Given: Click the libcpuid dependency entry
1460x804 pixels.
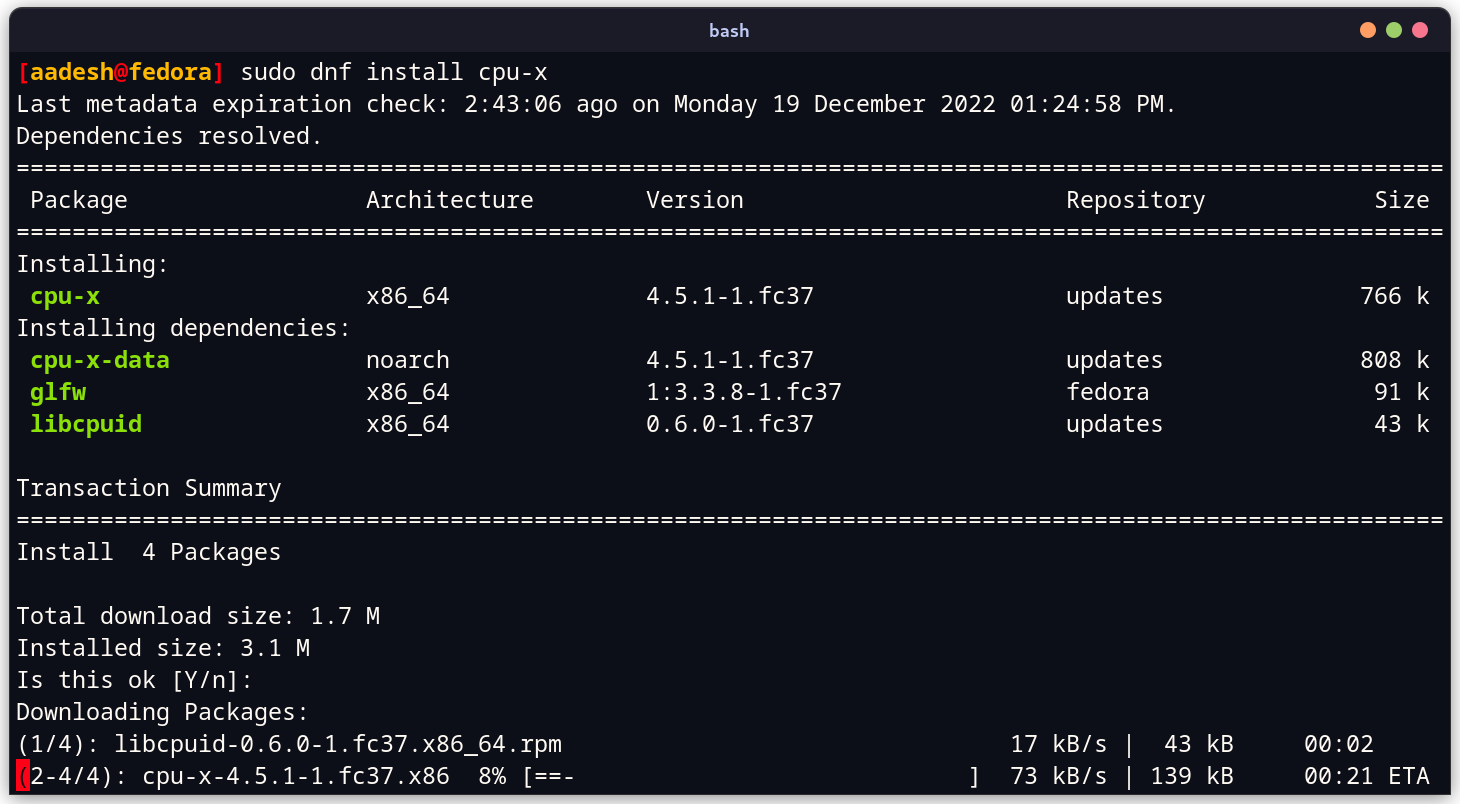Looking at the screenshot, I should [x=86, y=423].
